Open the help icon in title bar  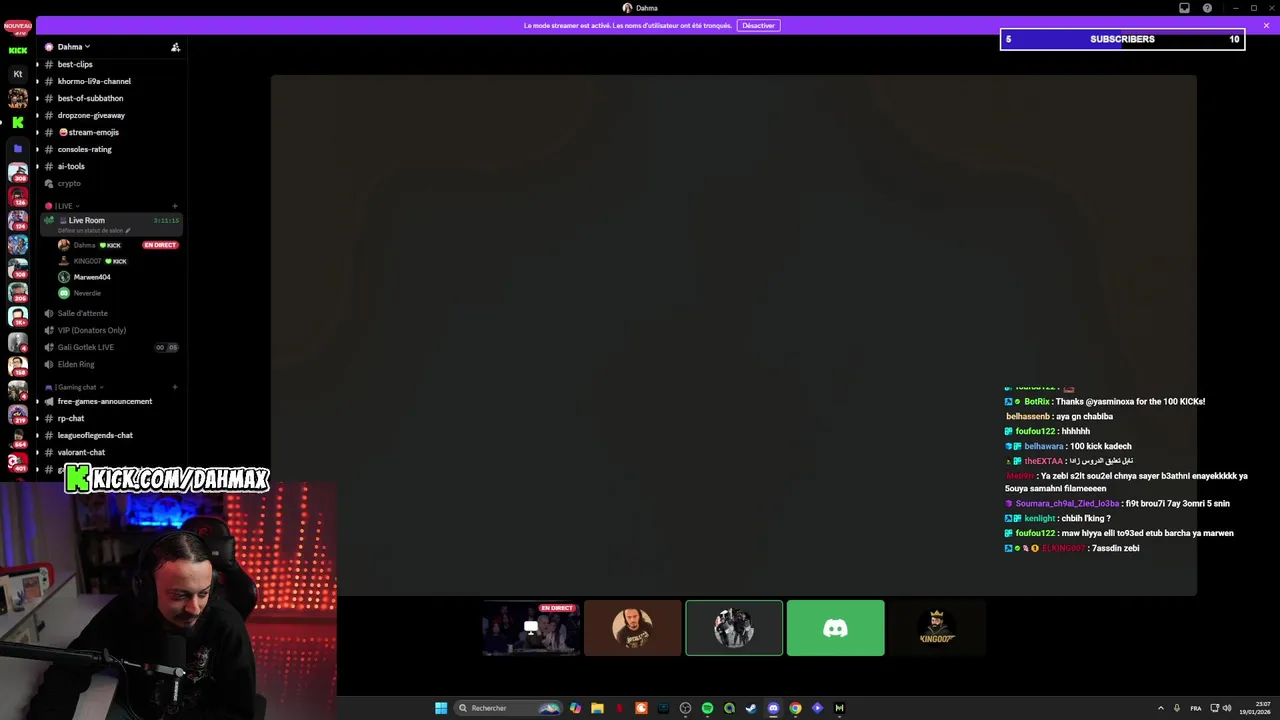1207,8
